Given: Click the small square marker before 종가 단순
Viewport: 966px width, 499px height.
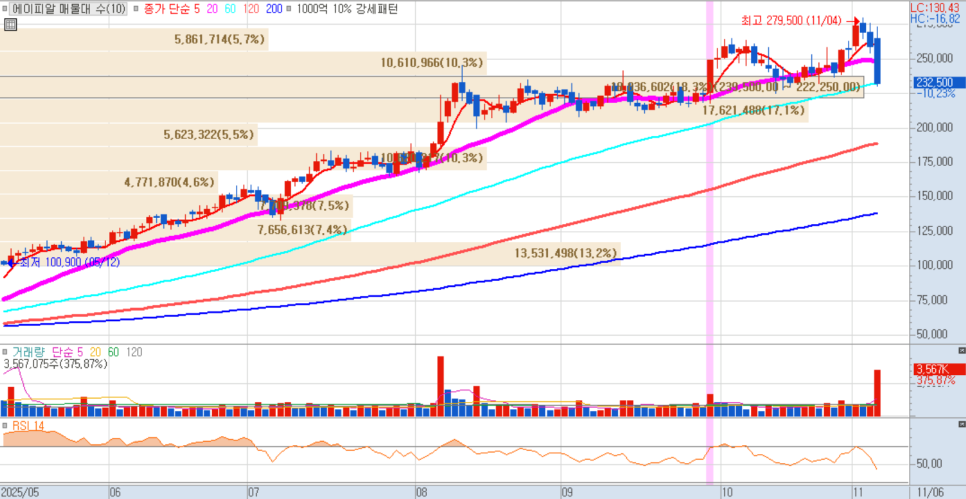Looking at the screenshot, I should click(x=137, y=9).
